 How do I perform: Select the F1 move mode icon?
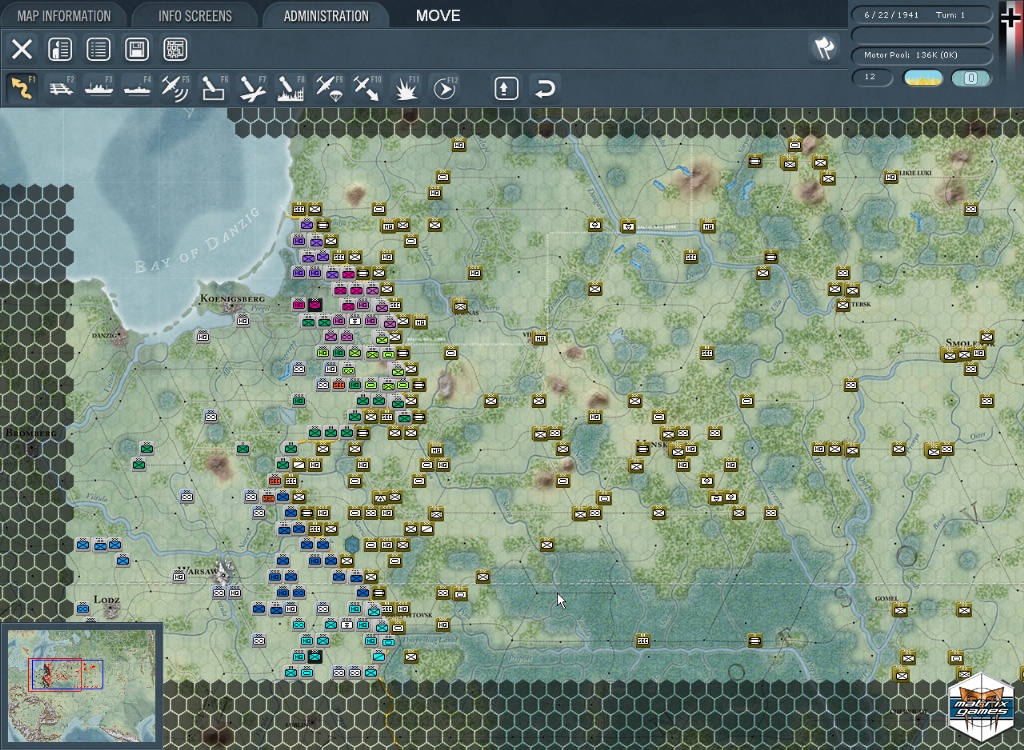(22, 88)
